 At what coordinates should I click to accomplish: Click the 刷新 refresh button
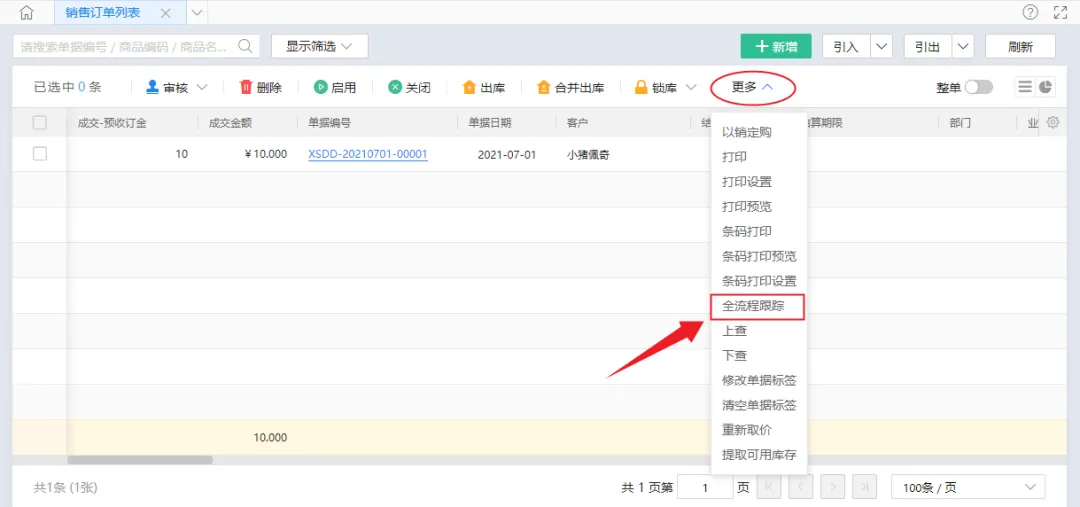pyautogui.click(x=1020, y=46)
